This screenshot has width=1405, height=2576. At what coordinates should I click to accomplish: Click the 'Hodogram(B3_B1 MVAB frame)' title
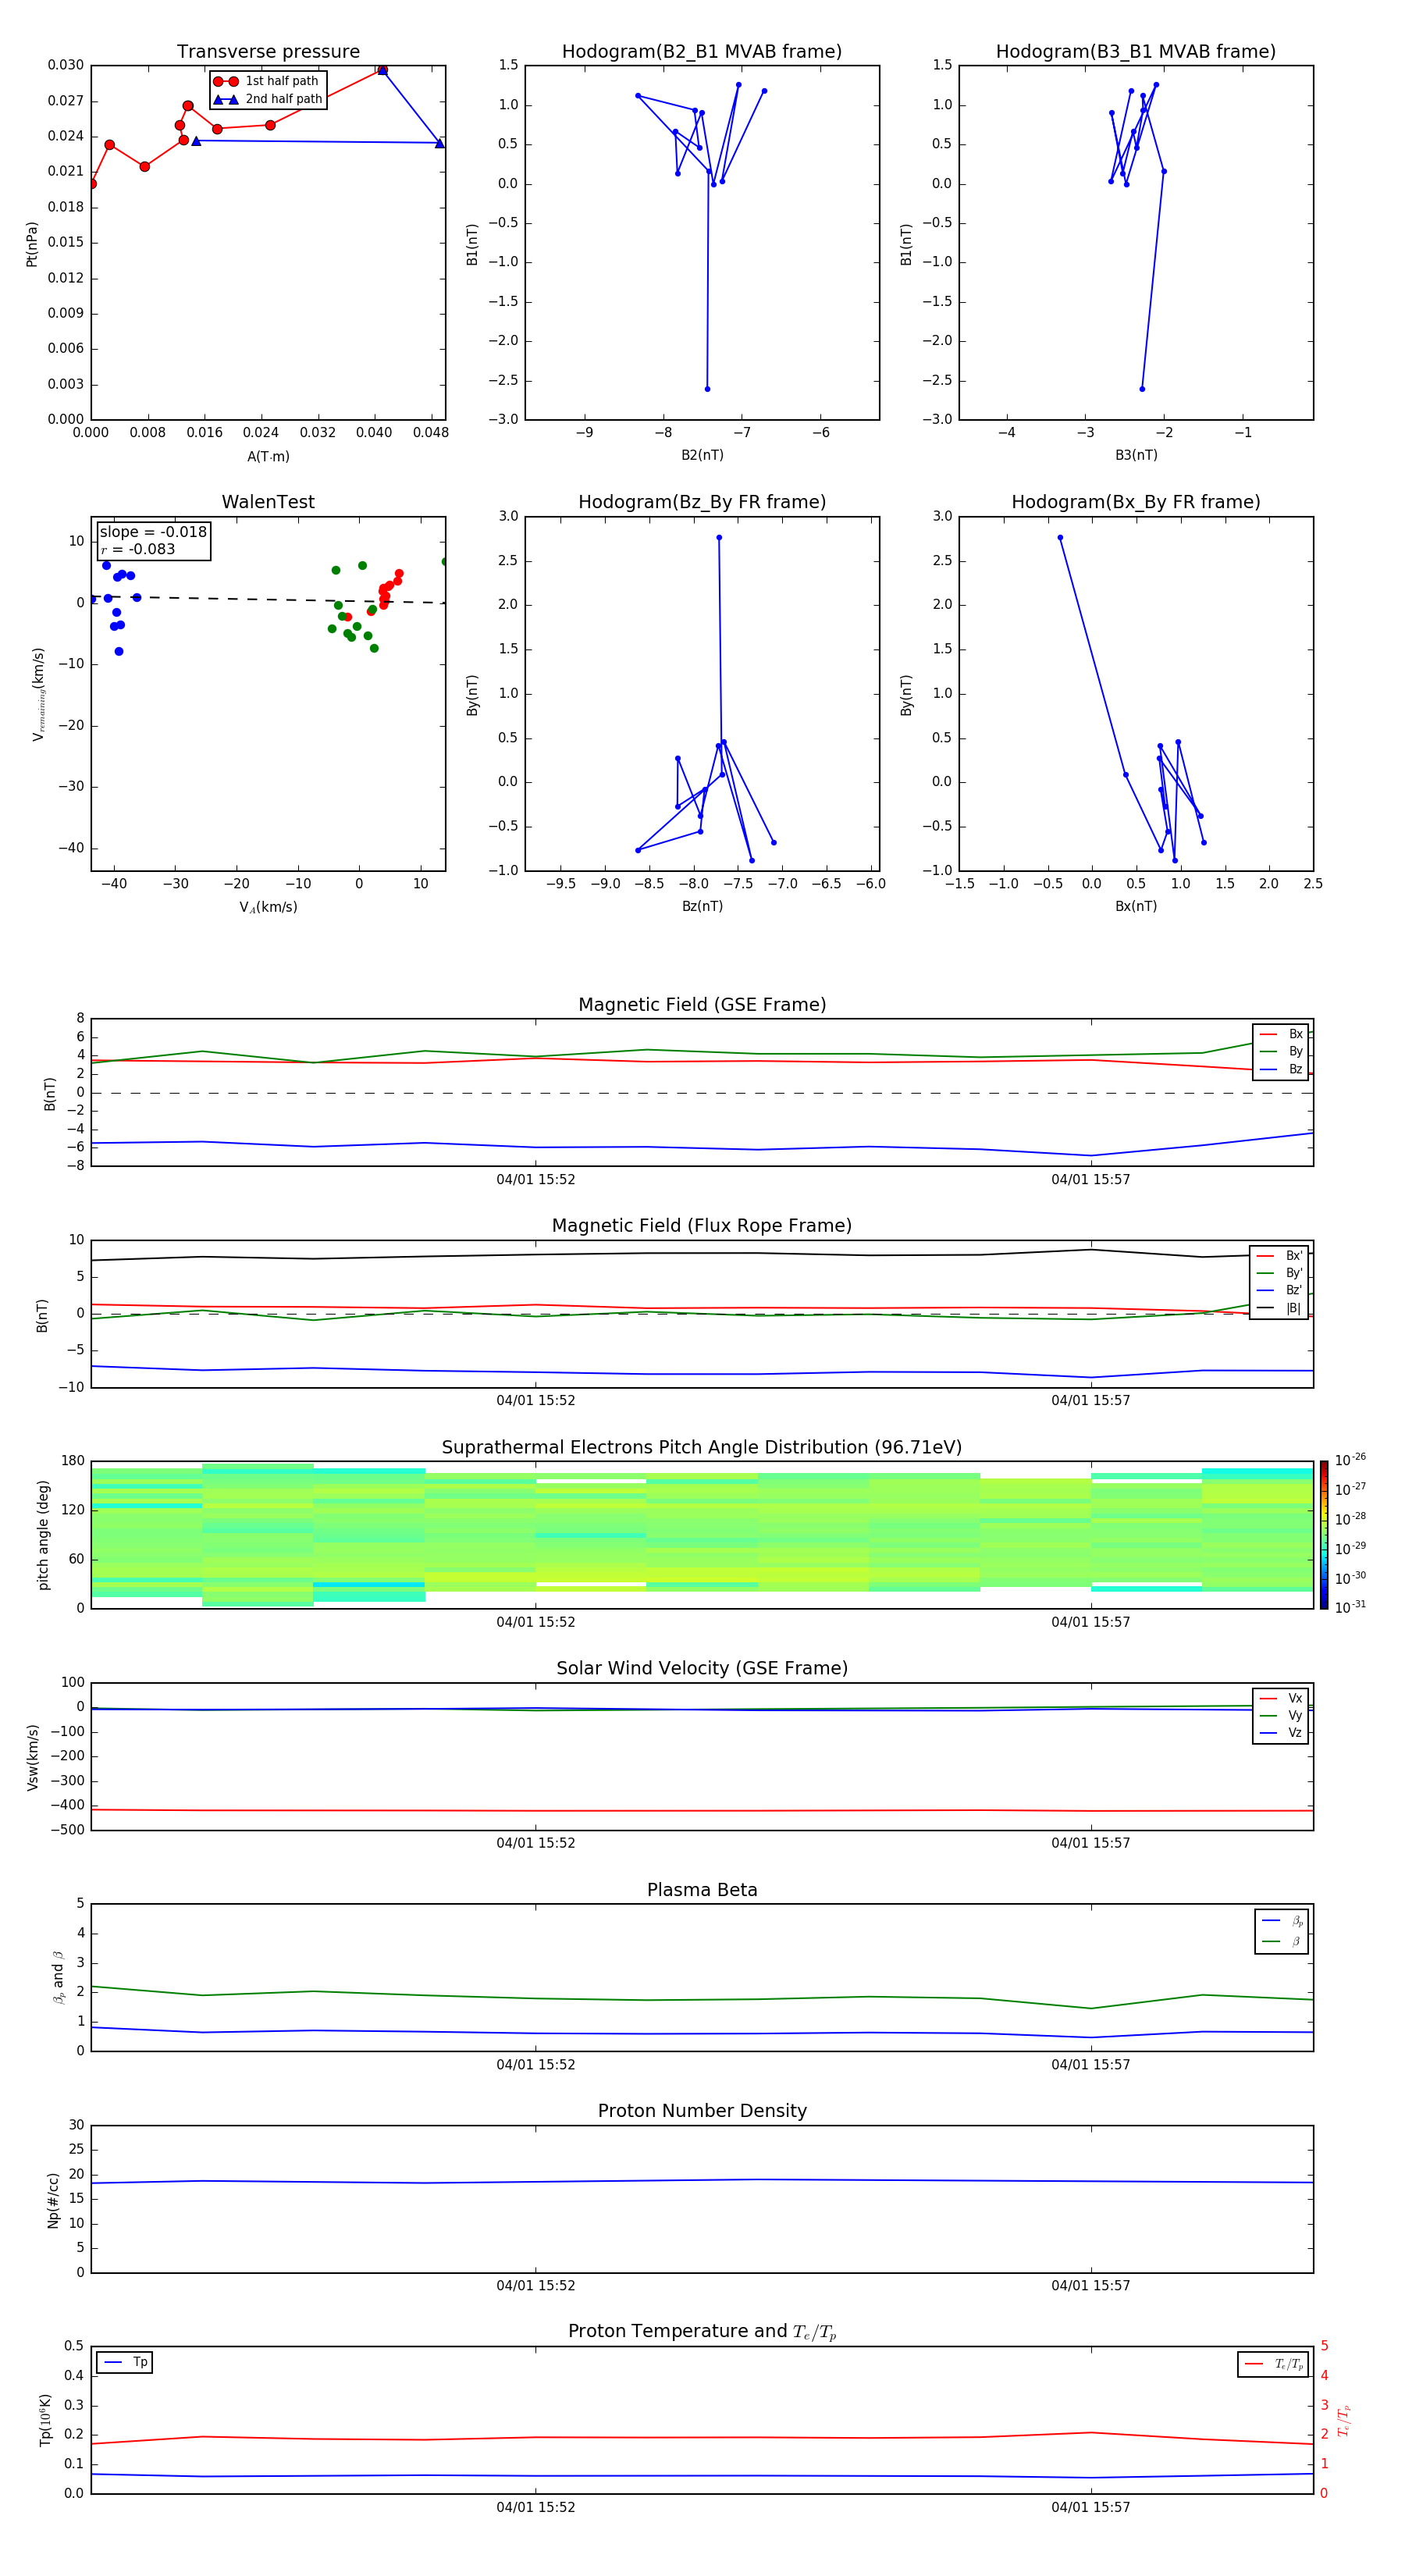pos(1136,51)
